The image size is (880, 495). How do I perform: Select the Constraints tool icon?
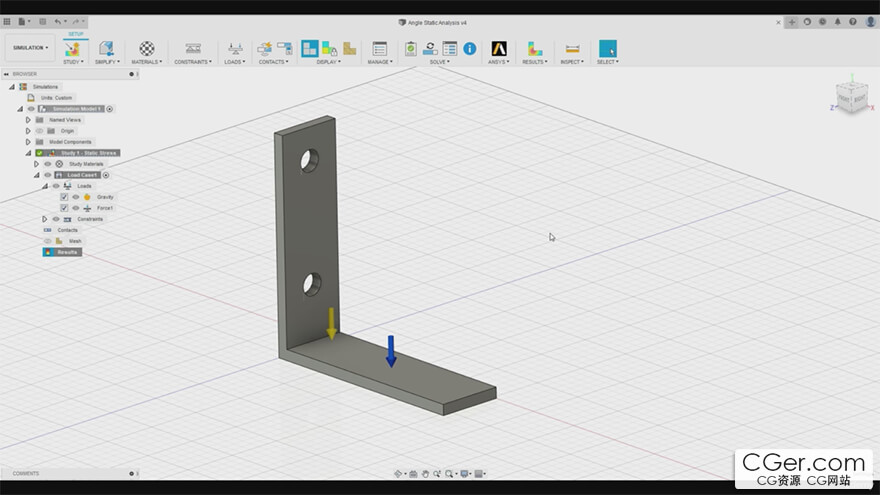(193, 48)
